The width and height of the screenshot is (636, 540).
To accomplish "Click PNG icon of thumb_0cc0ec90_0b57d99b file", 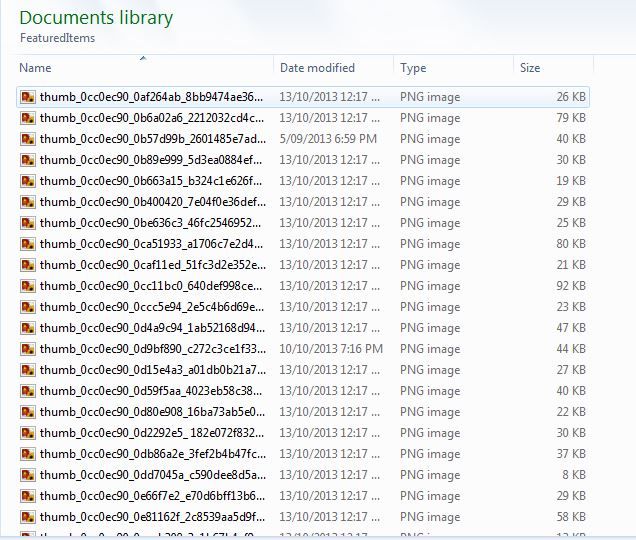I will (28, 139).
